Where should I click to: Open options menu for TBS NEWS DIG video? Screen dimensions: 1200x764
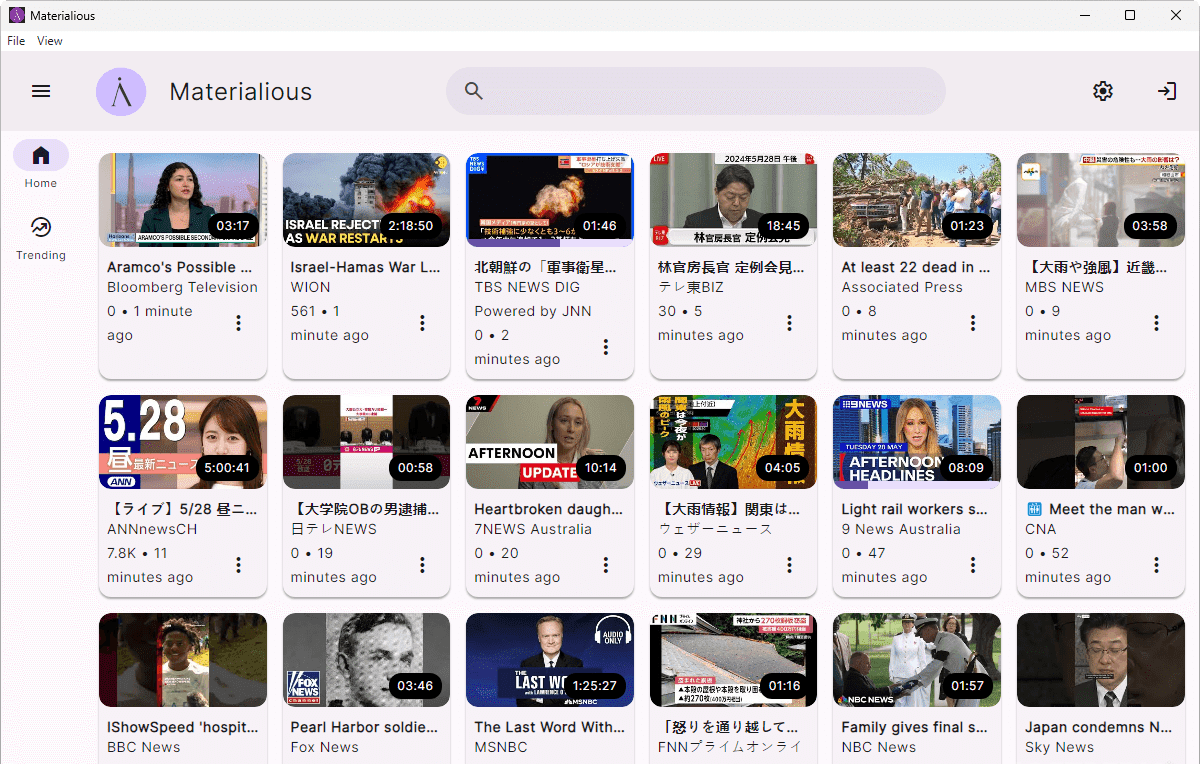tap(606, 347)
